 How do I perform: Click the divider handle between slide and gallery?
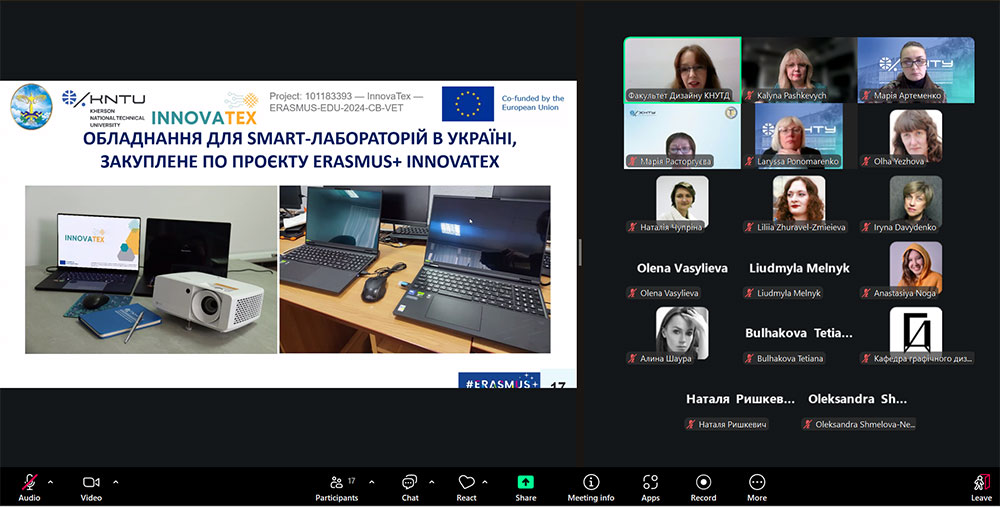[x=581, y=252]
